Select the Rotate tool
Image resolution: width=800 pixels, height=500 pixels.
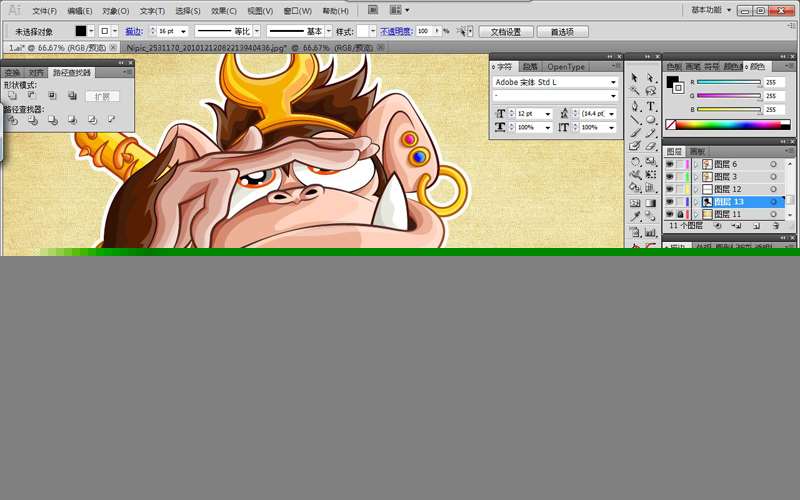click(634, 162)
